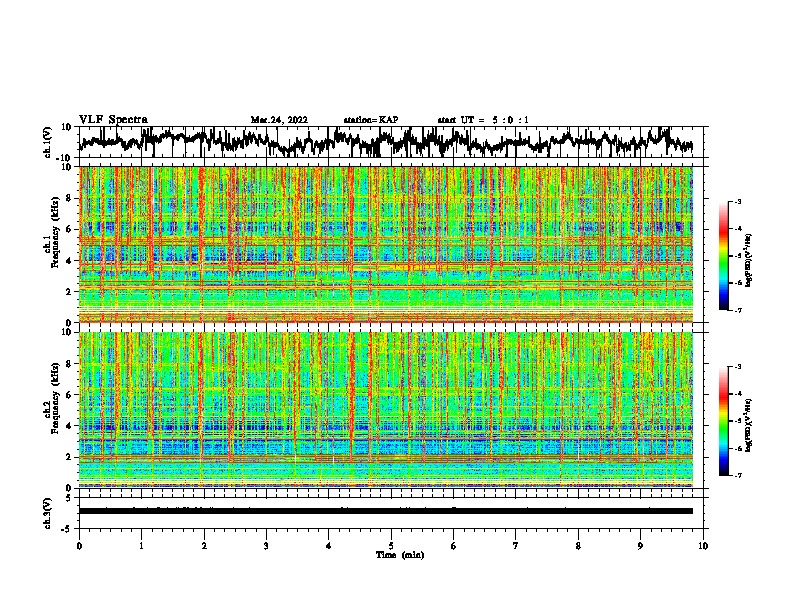Image resolution: width=792 pixels, height=612 pixels.
Task: Click the "station=KAP" header label
Action: point(371,120)
